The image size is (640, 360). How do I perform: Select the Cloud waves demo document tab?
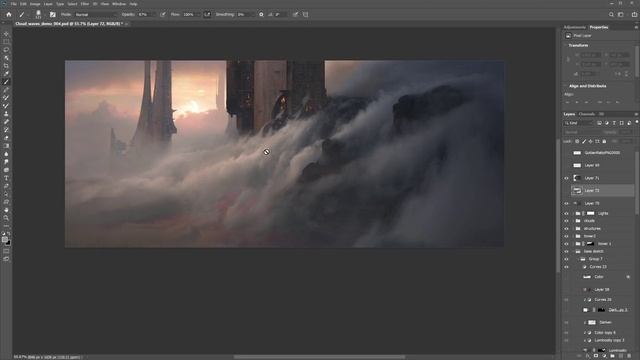69,24
